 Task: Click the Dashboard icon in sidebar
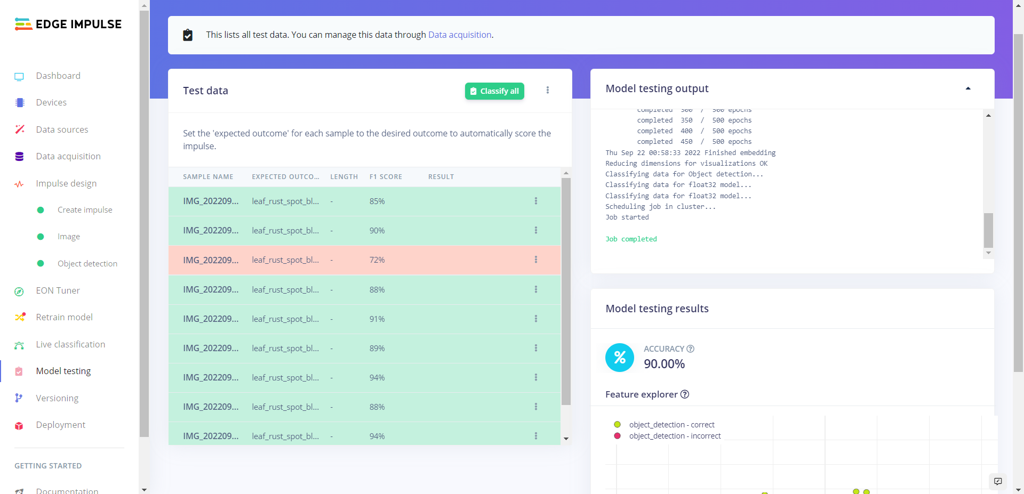pyautogui.click(x=19, y=76)
